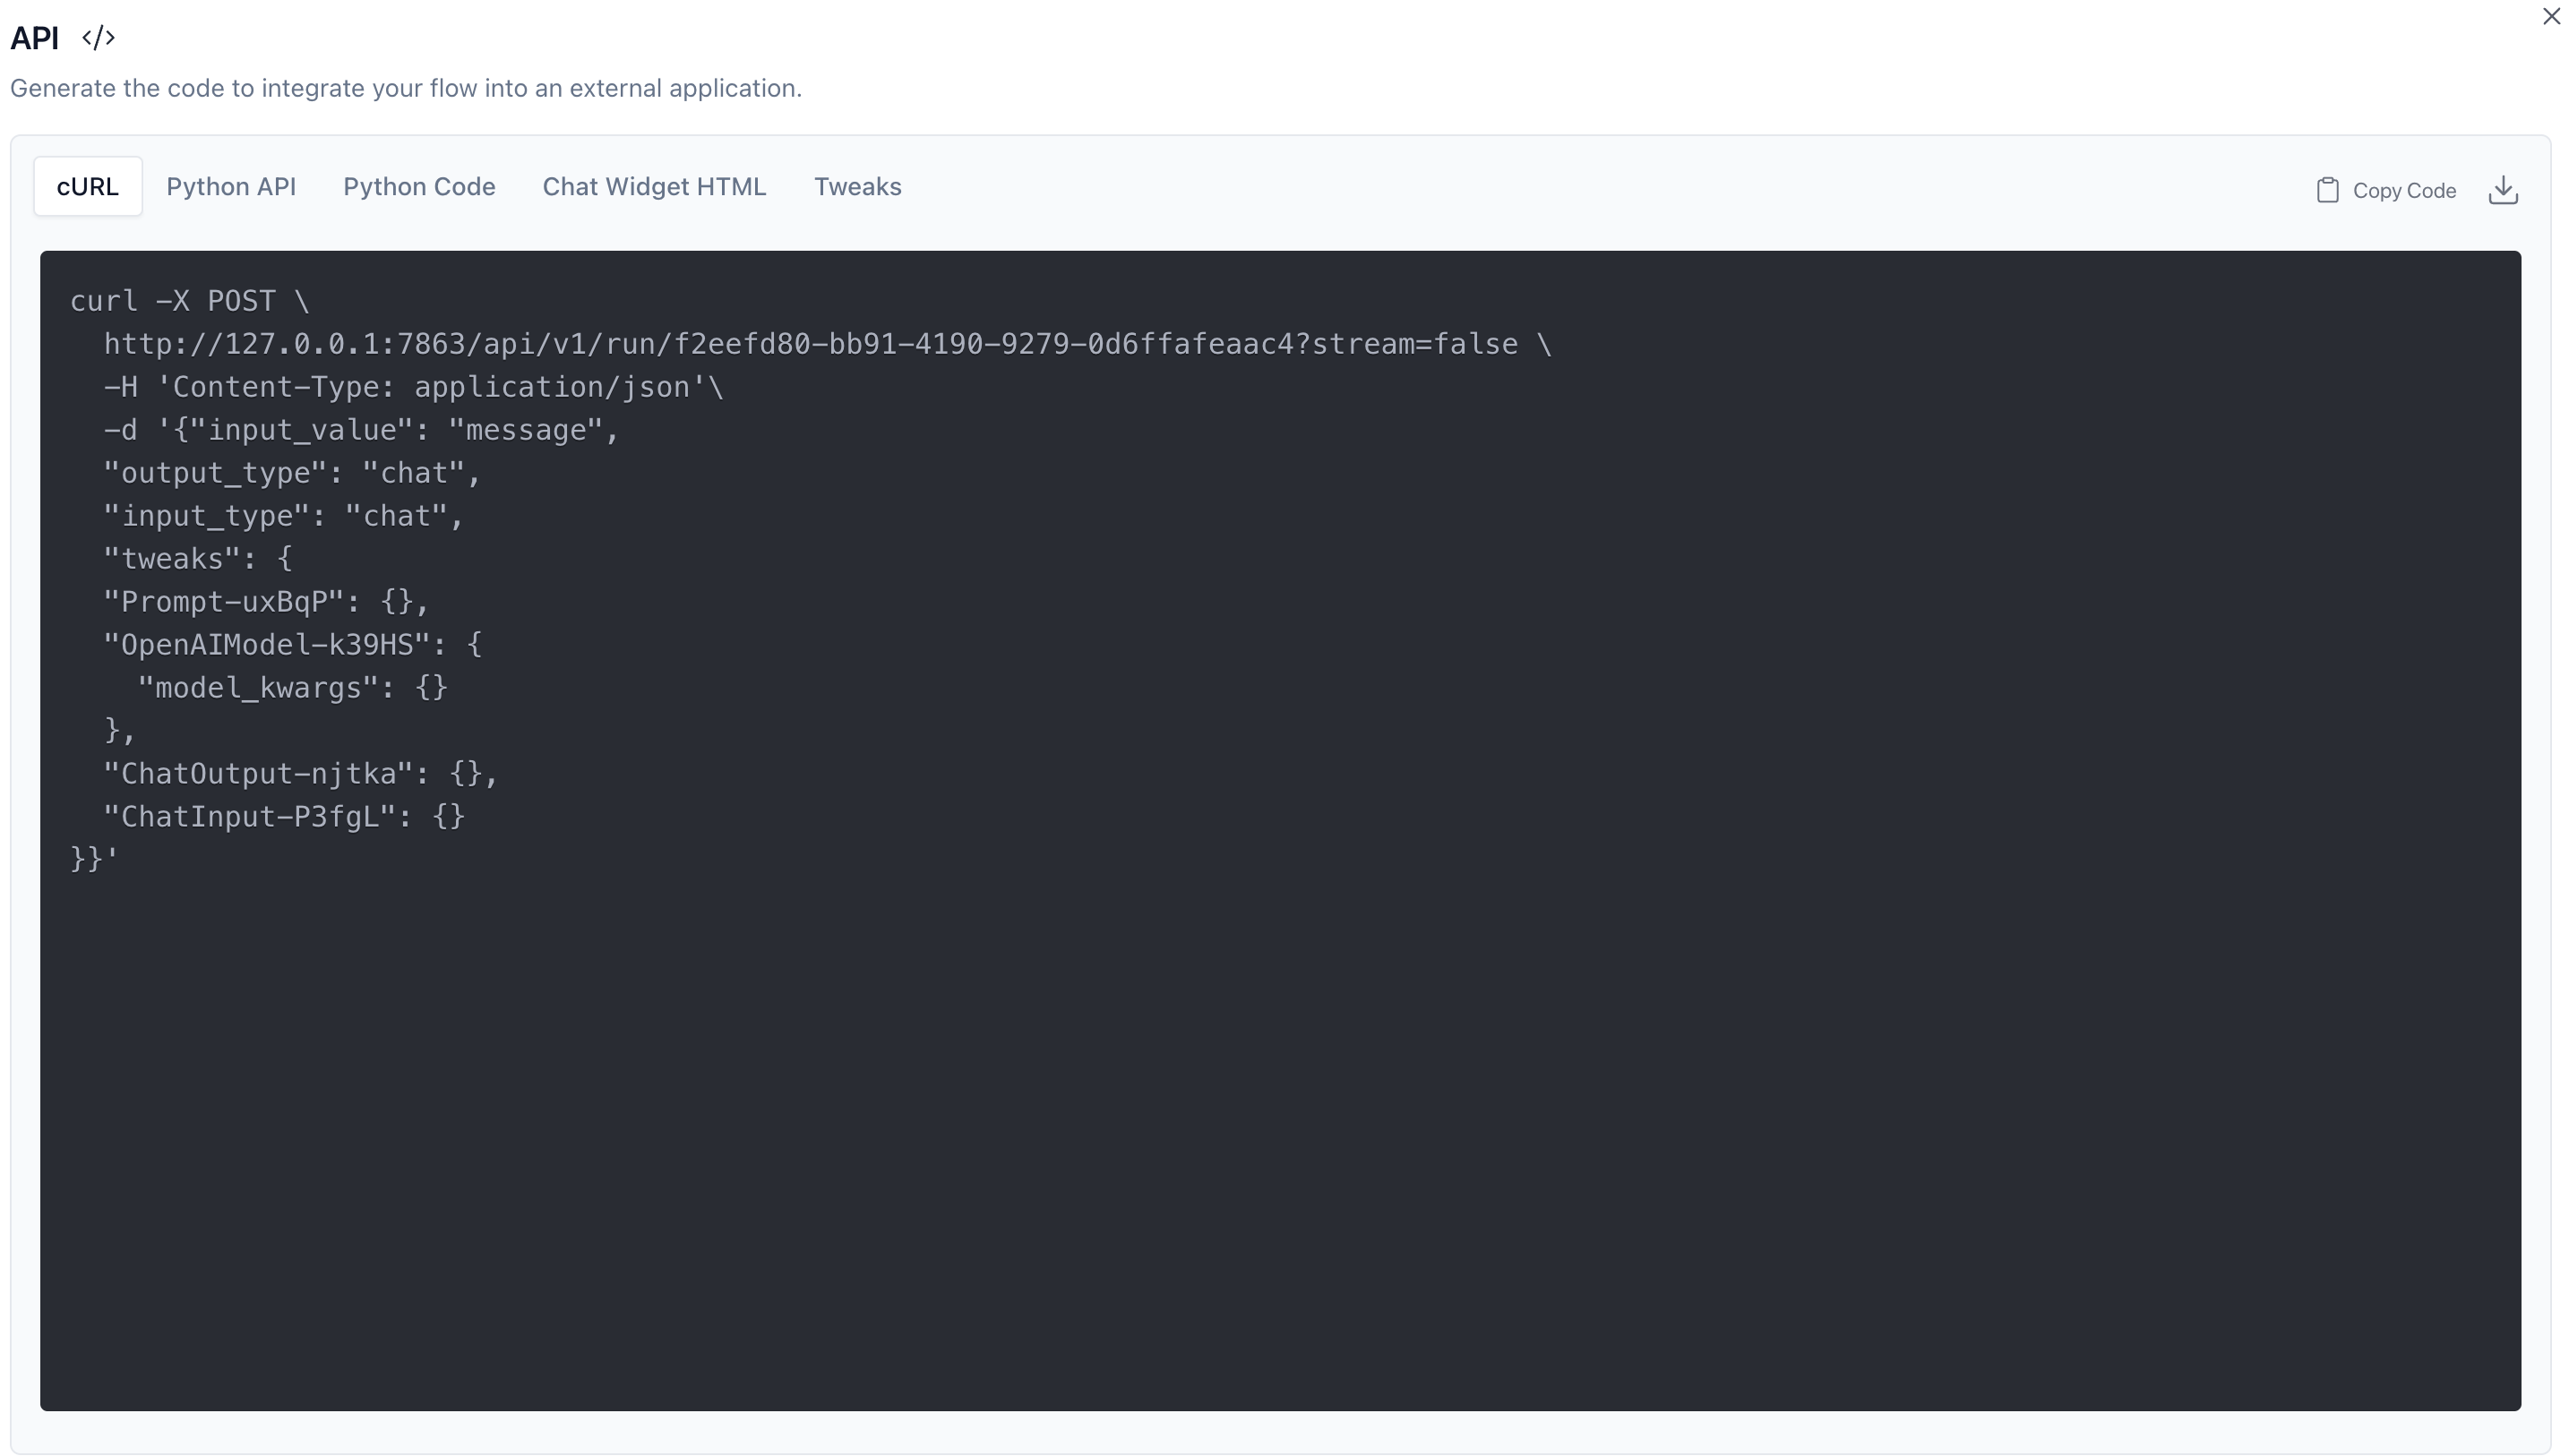This screenshot has height=1456, width=2569.
Task: Click the 127.0.0.1 endpoint URL line
Action: tap(828, 344)
